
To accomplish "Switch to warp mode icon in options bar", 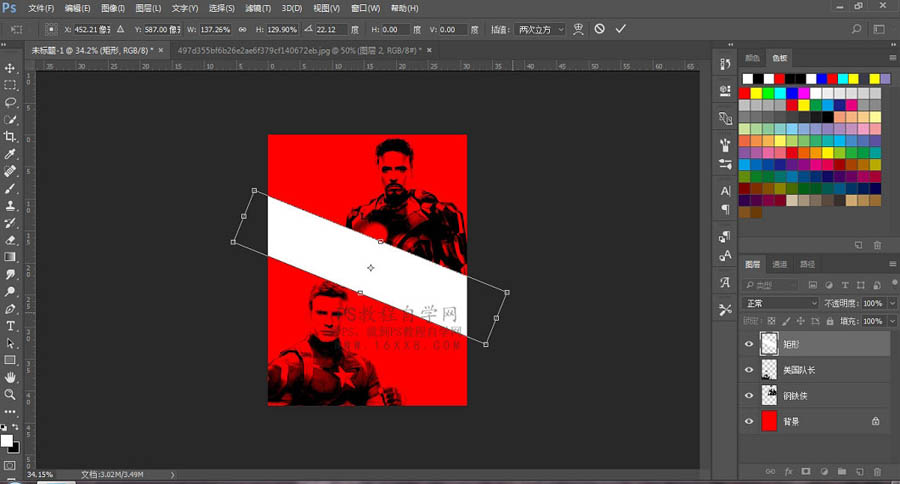I will (x=579, y=29).
